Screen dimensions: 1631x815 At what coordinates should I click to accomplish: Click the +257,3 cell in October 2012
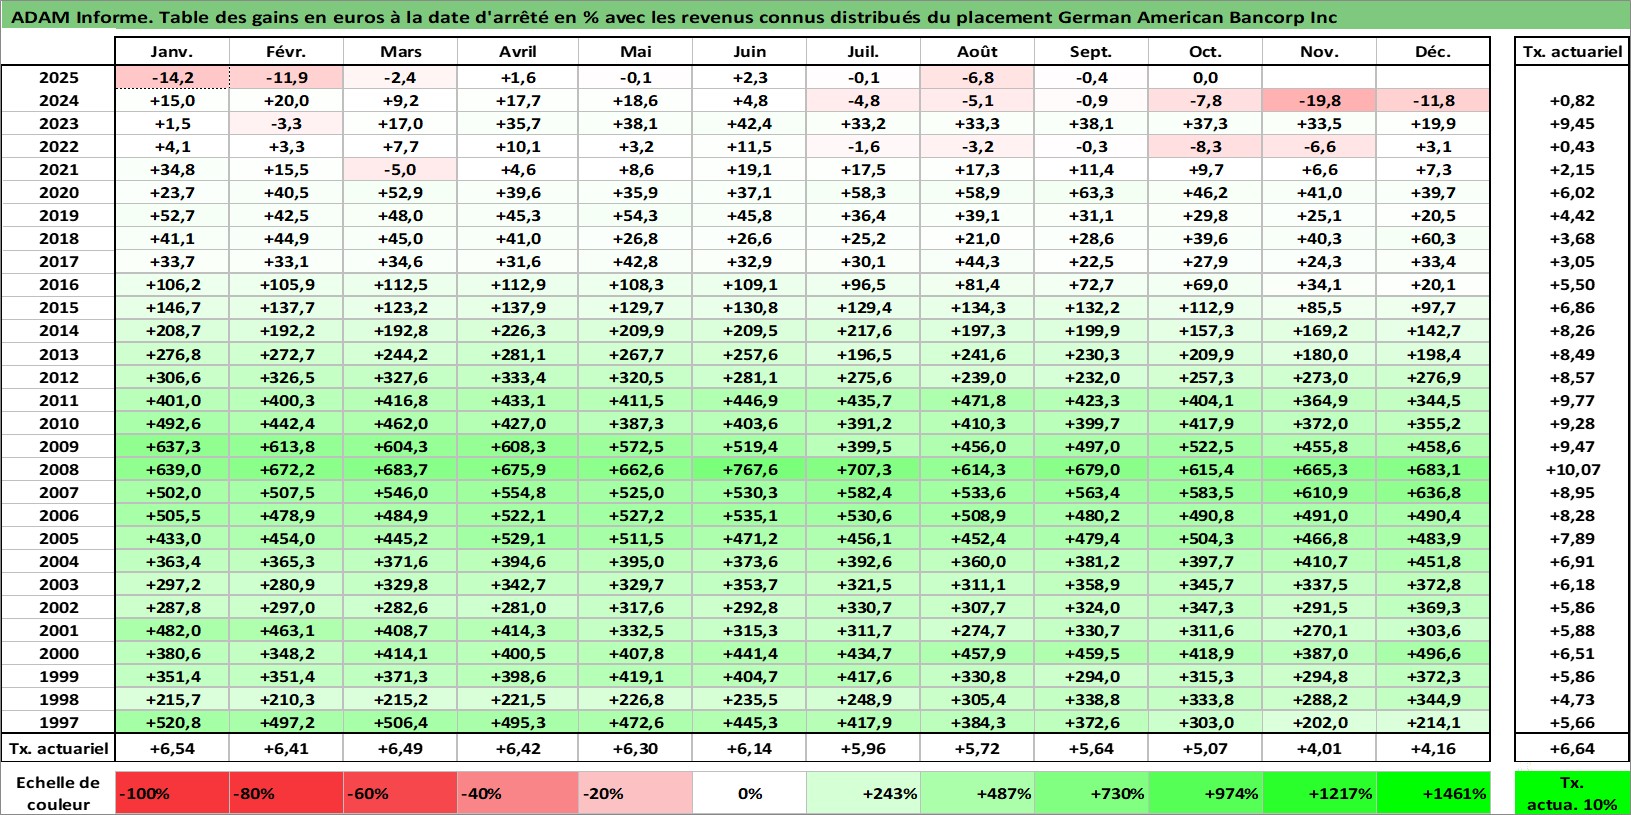click(x=1205, y=377)
